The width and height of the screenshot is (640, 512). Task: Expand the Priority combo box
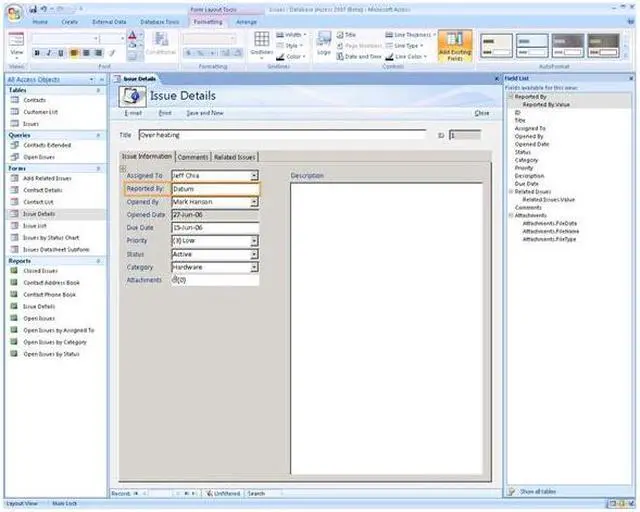coord(254,241)
